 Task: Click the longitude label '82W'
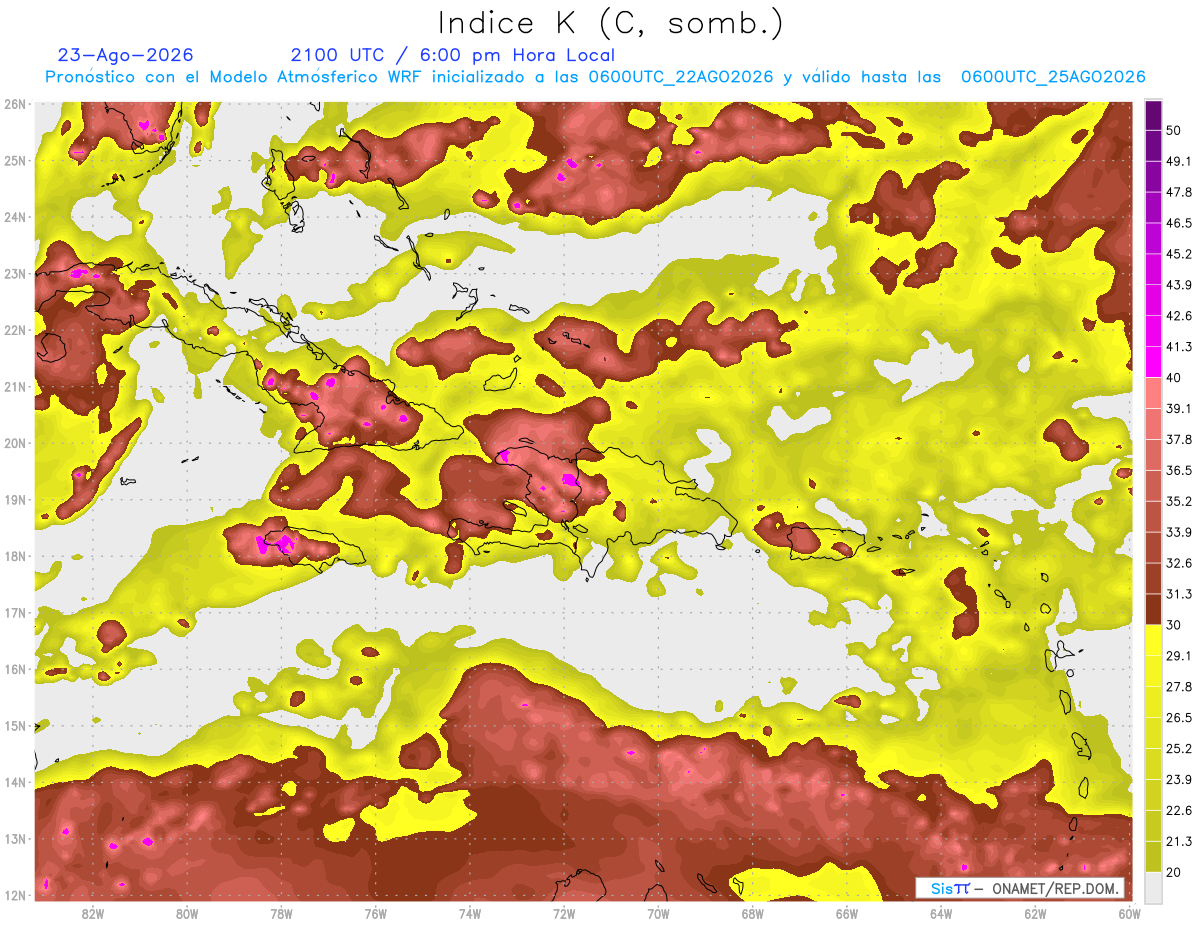pos(93,914)
